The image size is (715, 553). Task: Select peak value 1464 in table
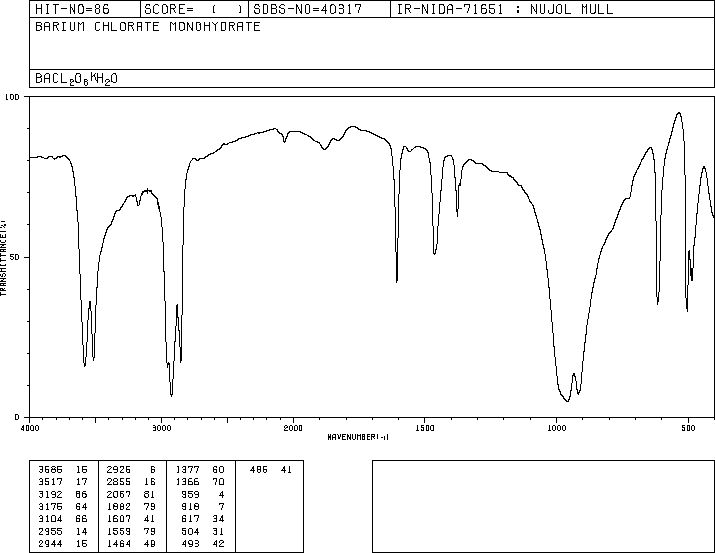click(x=119, y=544)
